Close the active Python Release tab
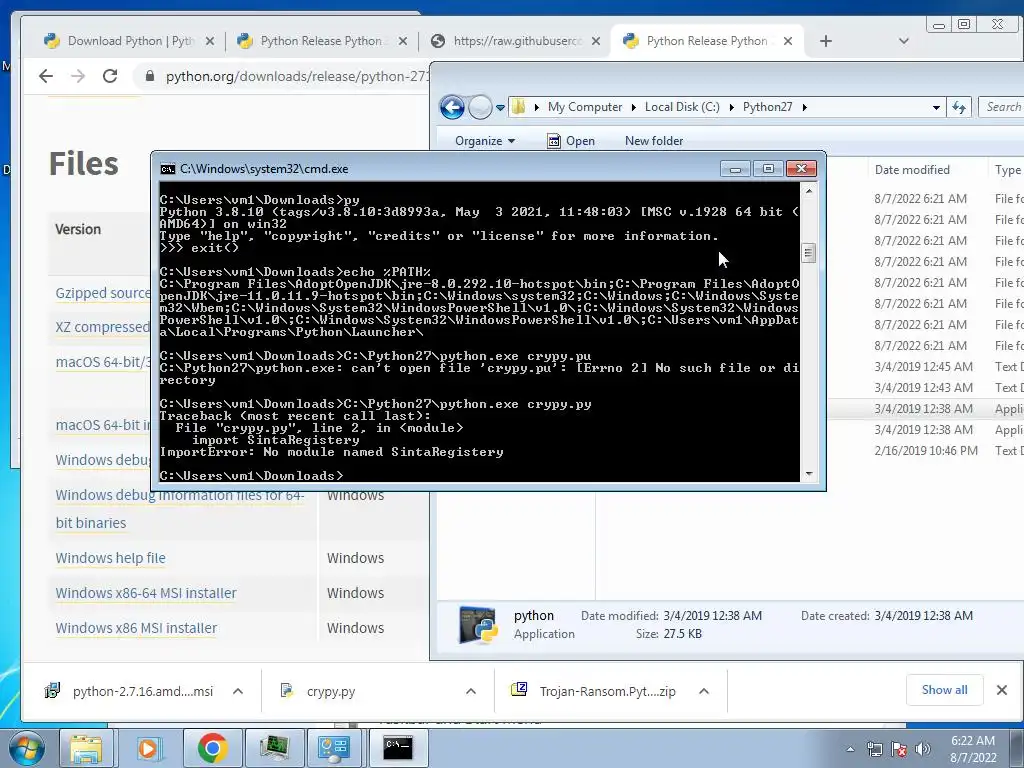 pyautogui.click(x=788, y=41)
